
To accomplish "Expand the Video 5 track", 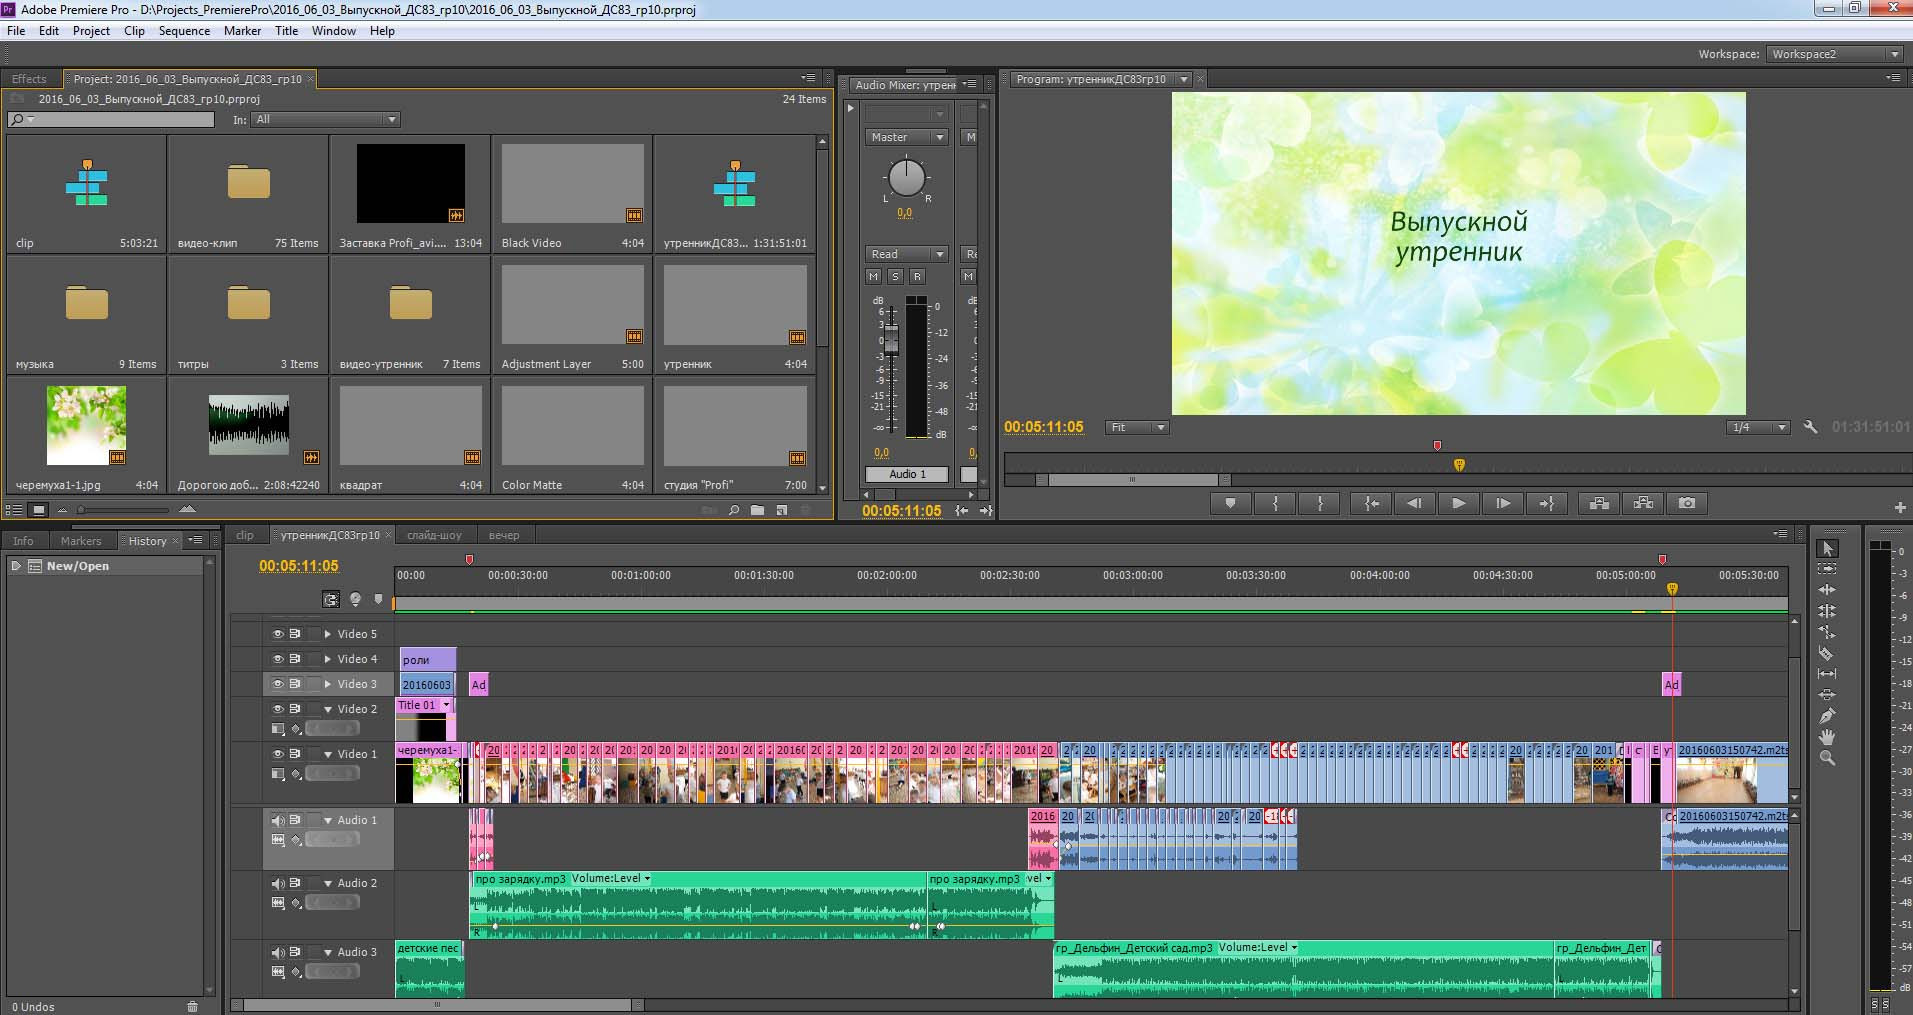I will 327,634.
